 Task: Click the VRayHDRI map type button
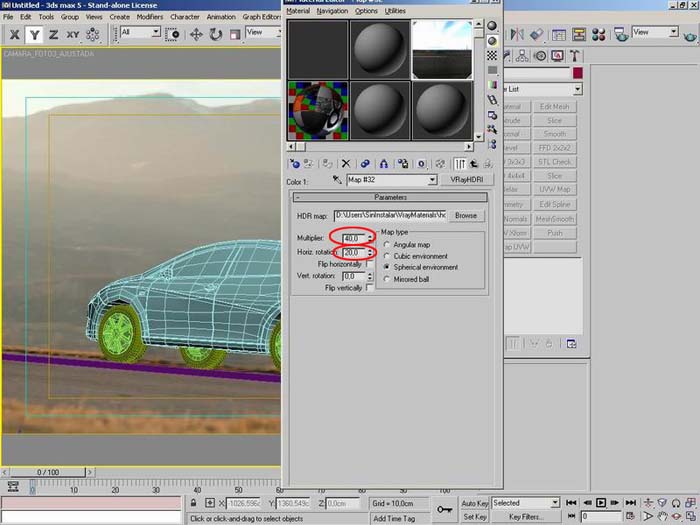469,181
